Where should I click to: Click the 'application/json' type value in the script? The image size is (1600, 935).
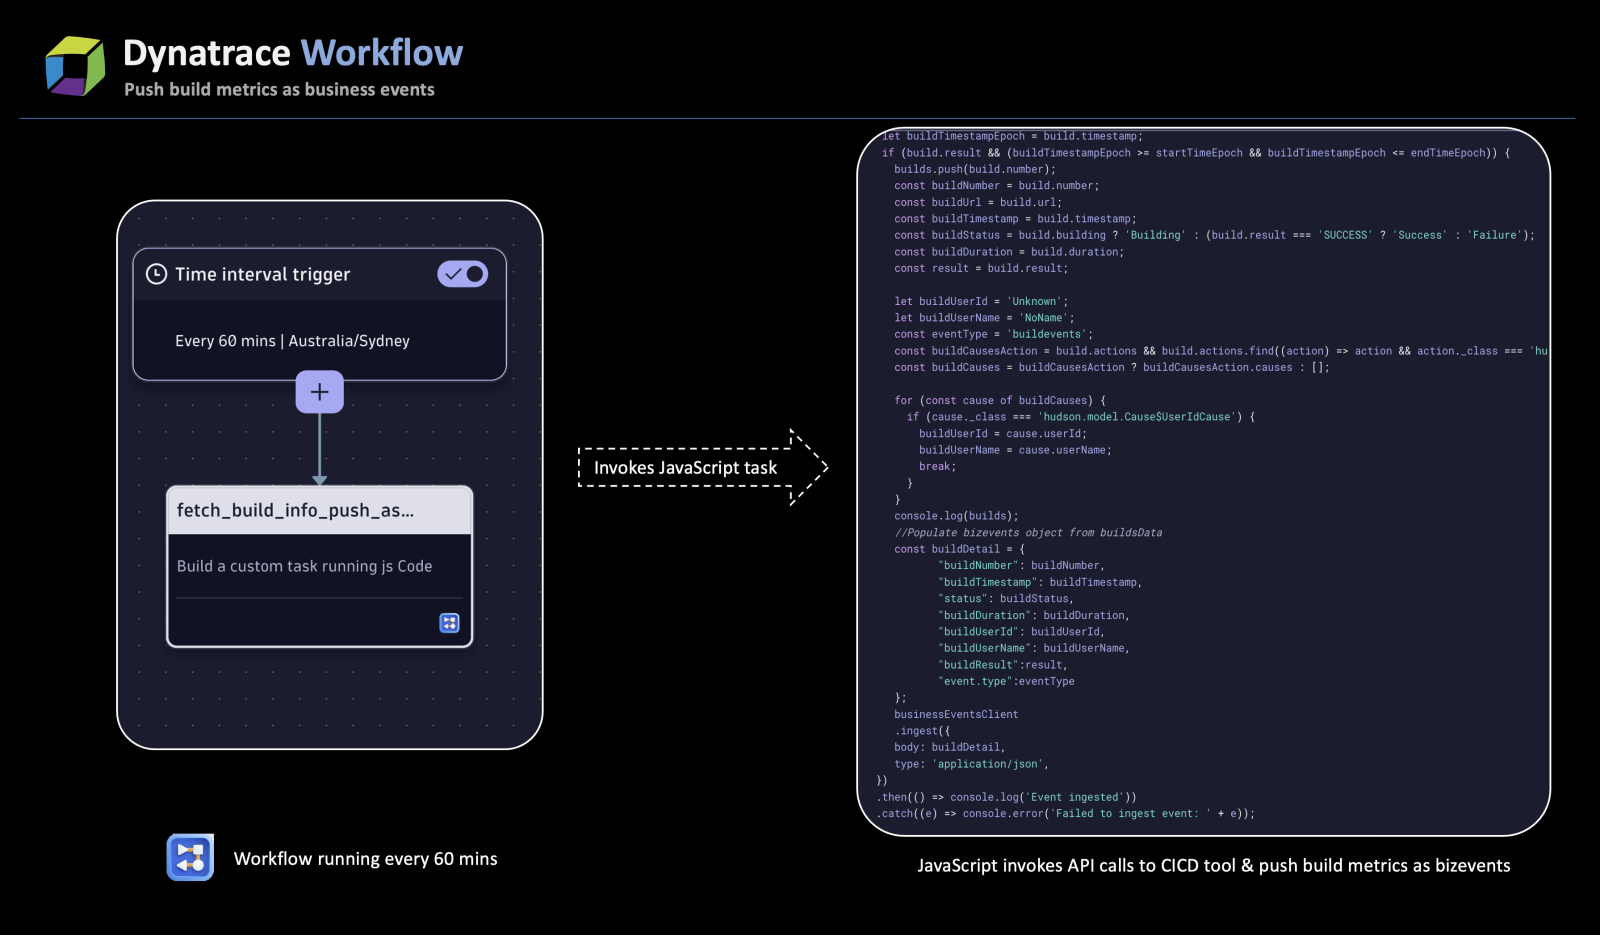tap(988, 763)
